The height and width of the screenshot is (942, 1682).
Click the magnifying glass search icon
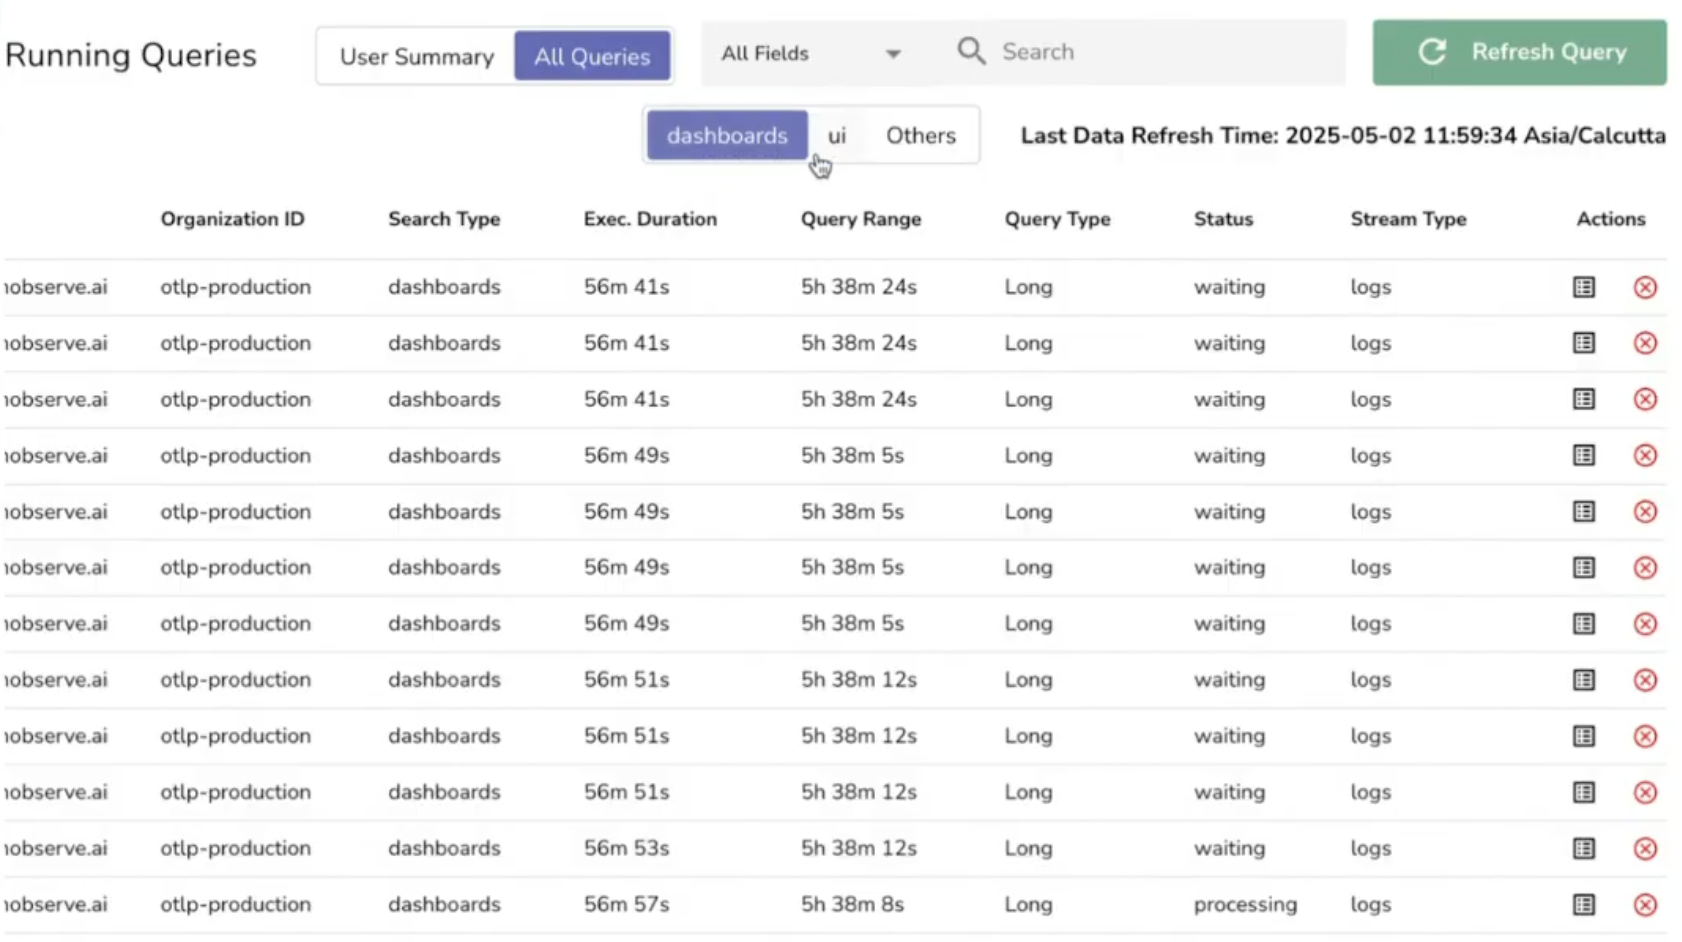click(x=970, y=50)
